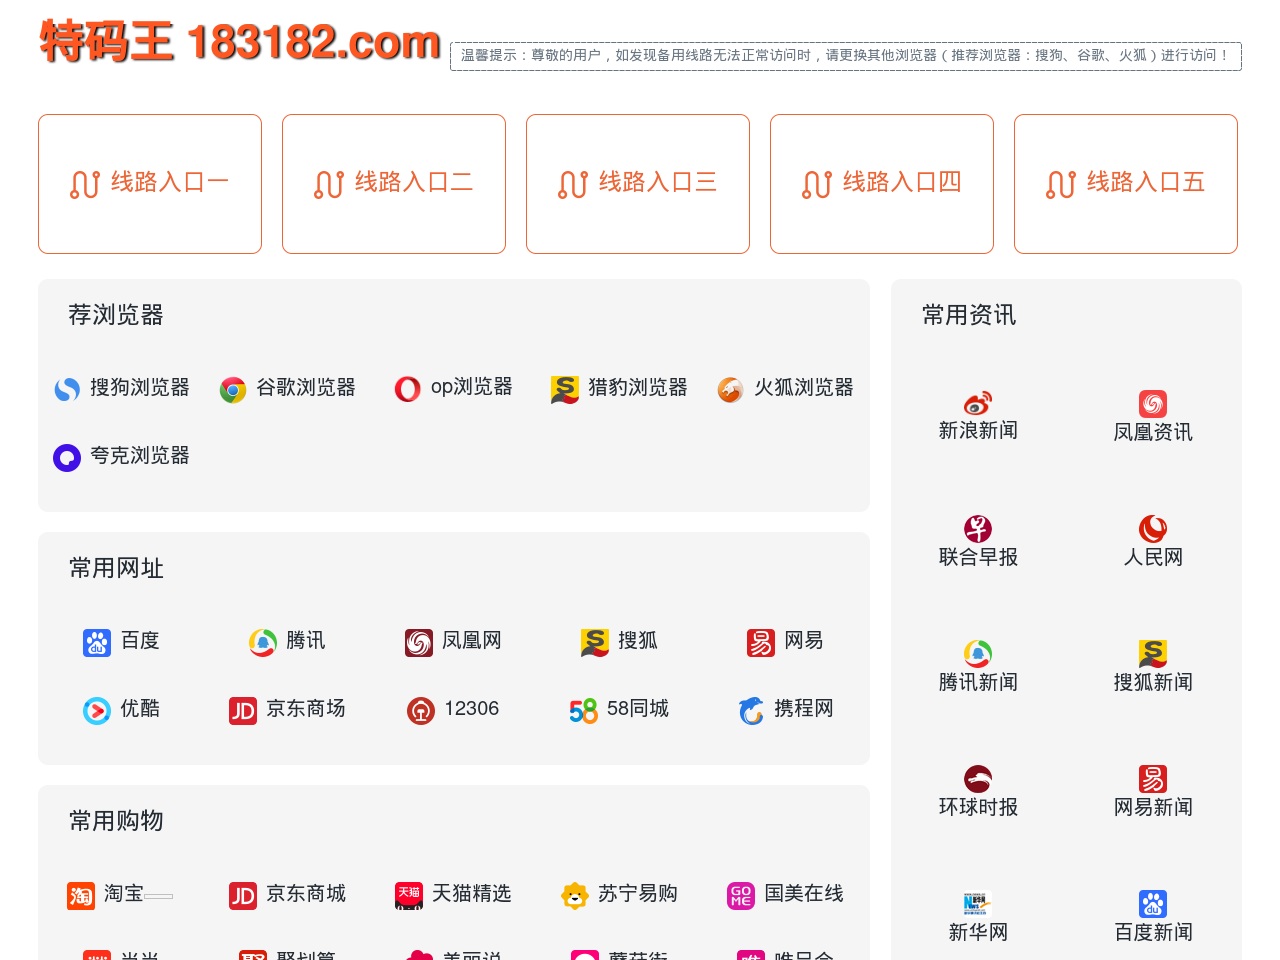
Task: Open the 线路入口一 entry button
Action: [150, 184]
